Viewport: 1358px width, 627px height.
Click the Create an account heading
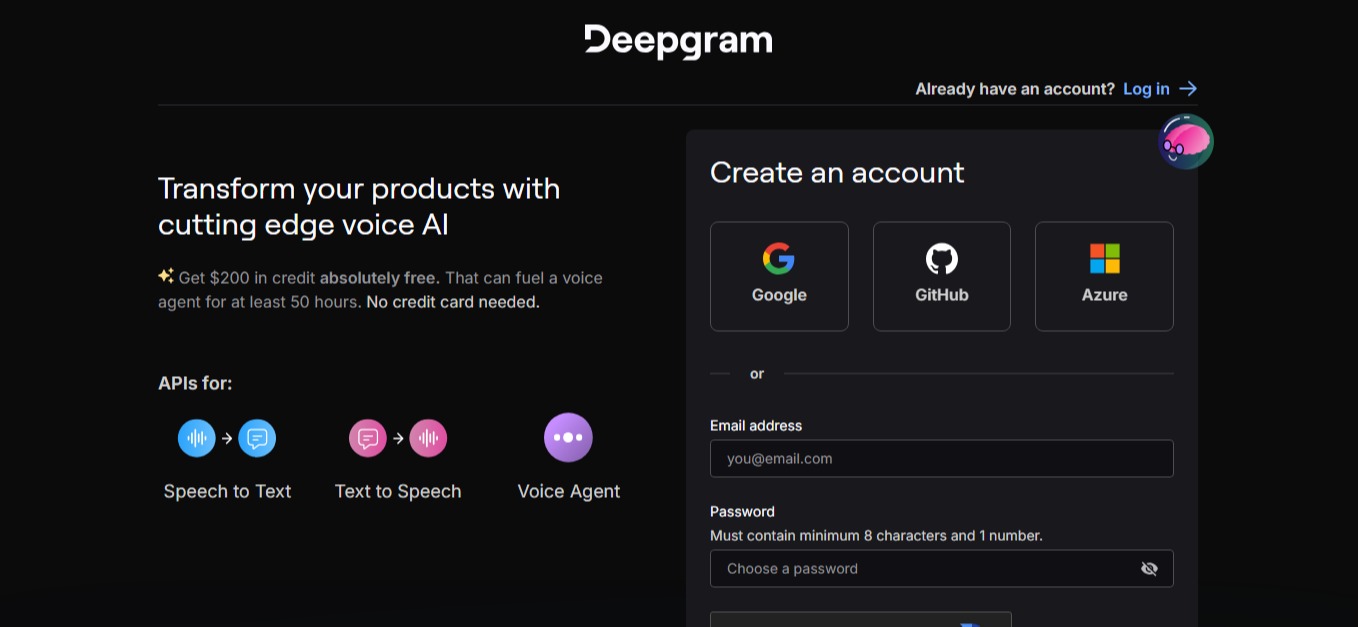point(837,172)
